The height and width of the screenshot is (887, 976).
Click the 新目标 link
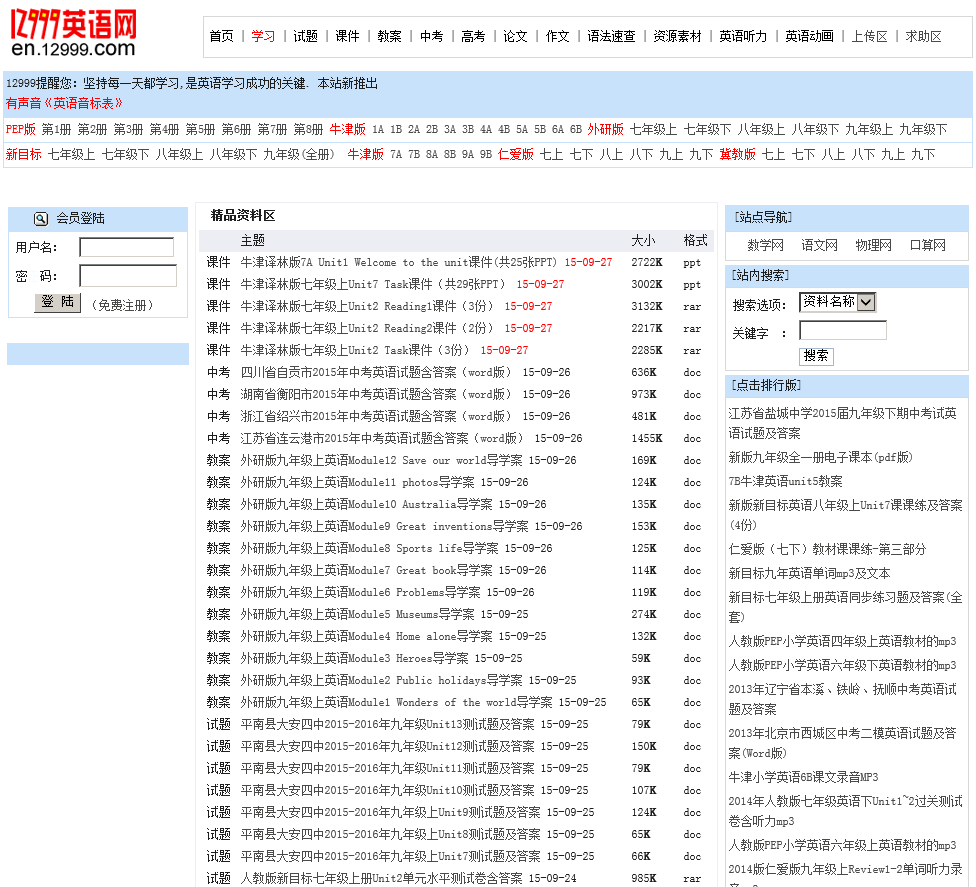[23, 154]
